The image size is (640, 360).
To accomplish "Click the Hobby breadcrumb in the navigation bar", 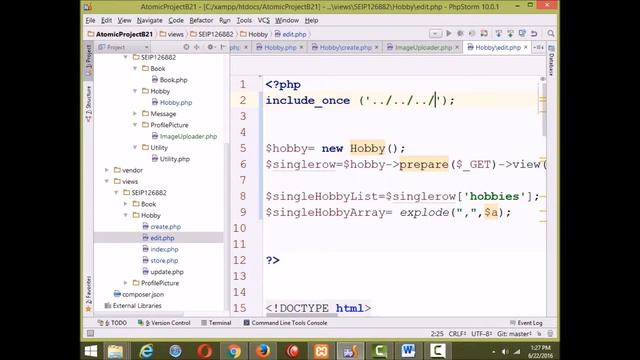I will coord(254,34).
